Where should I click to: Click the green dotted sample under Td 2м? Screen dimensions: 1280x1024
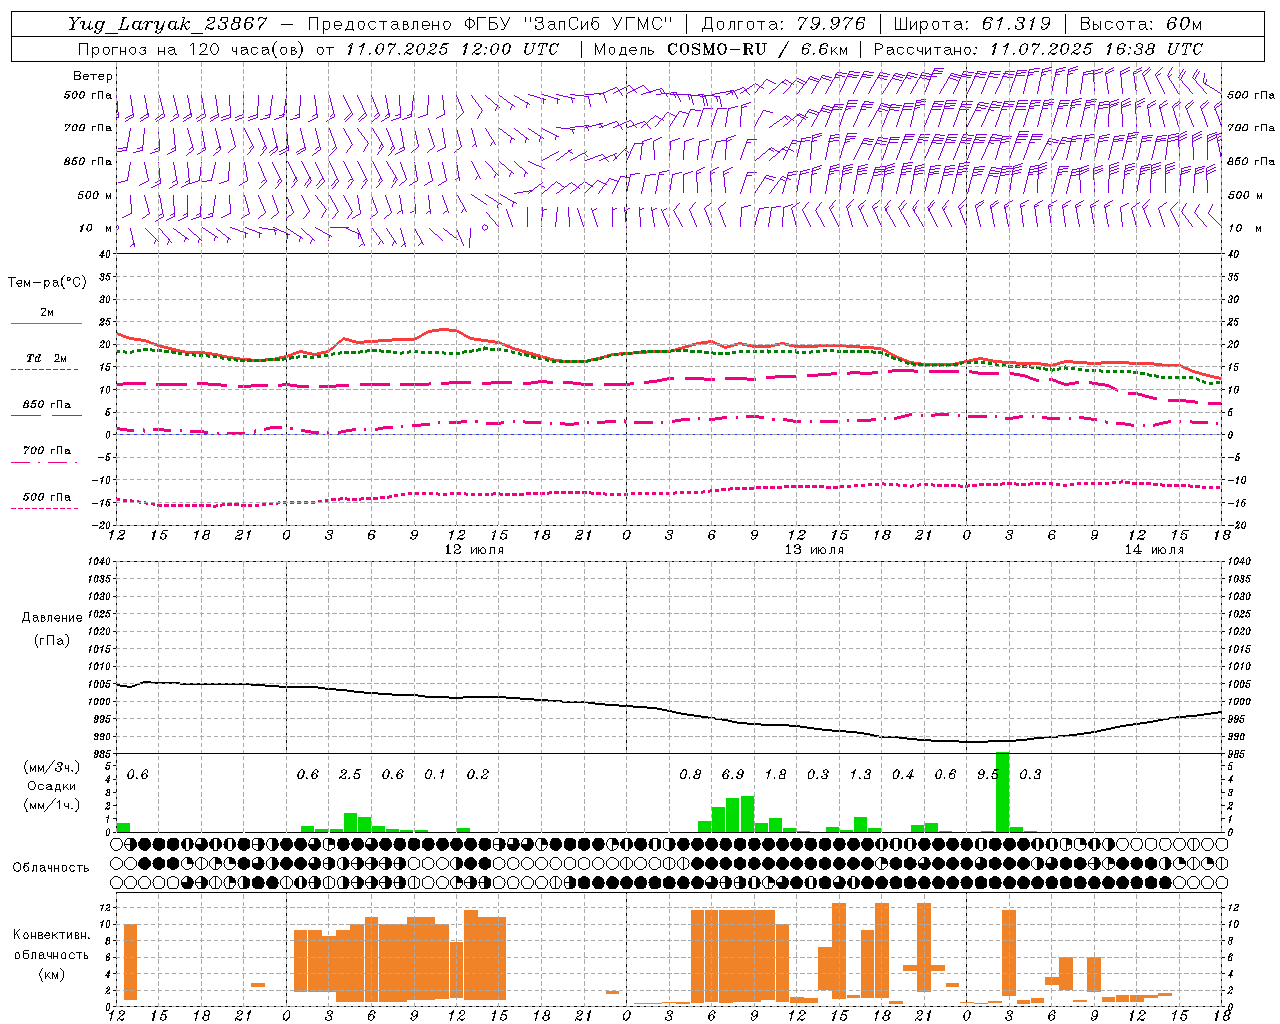(x=45, y=370)
